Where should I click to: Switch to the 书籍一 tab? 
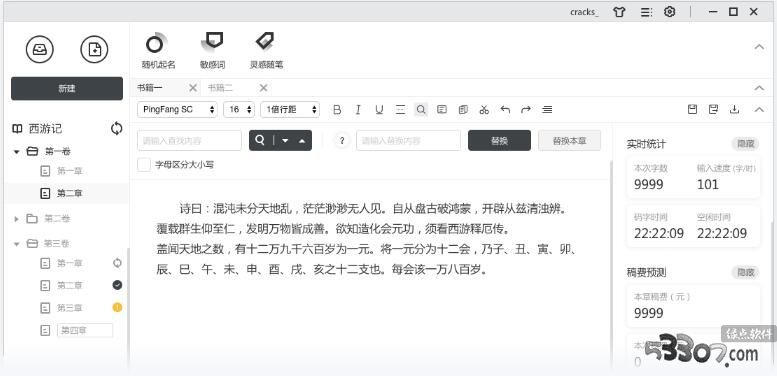(150, 88)
